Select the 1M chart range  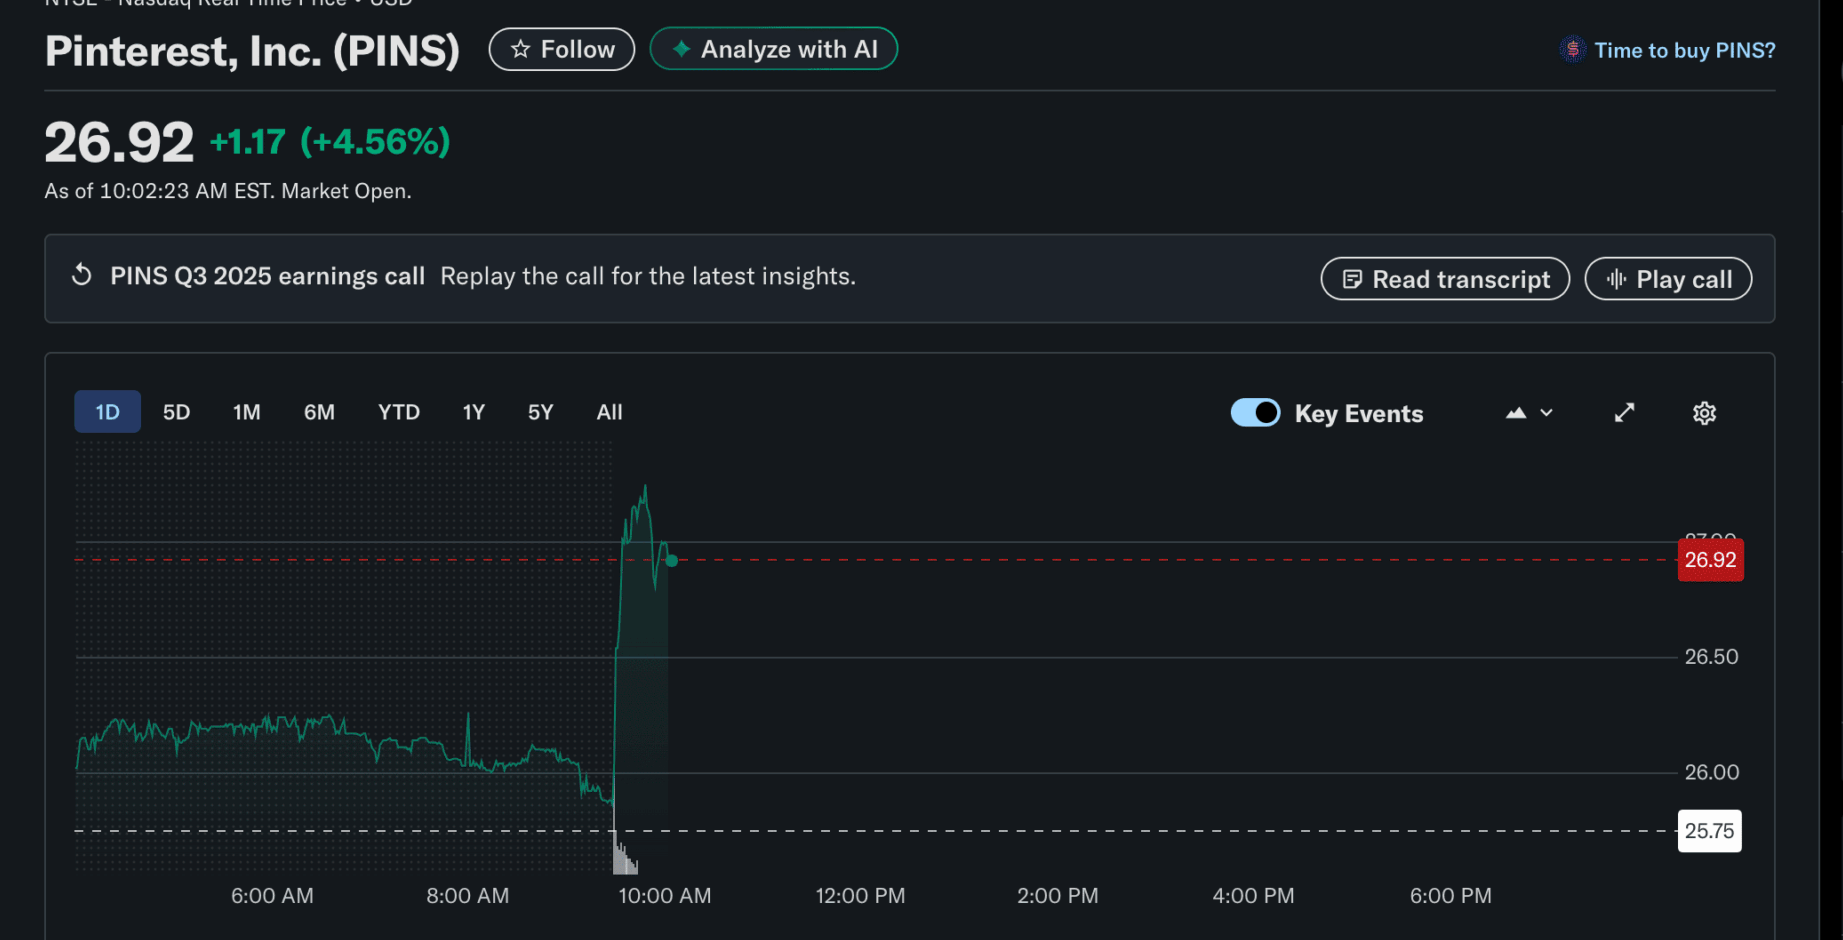[x=246, y=412]
